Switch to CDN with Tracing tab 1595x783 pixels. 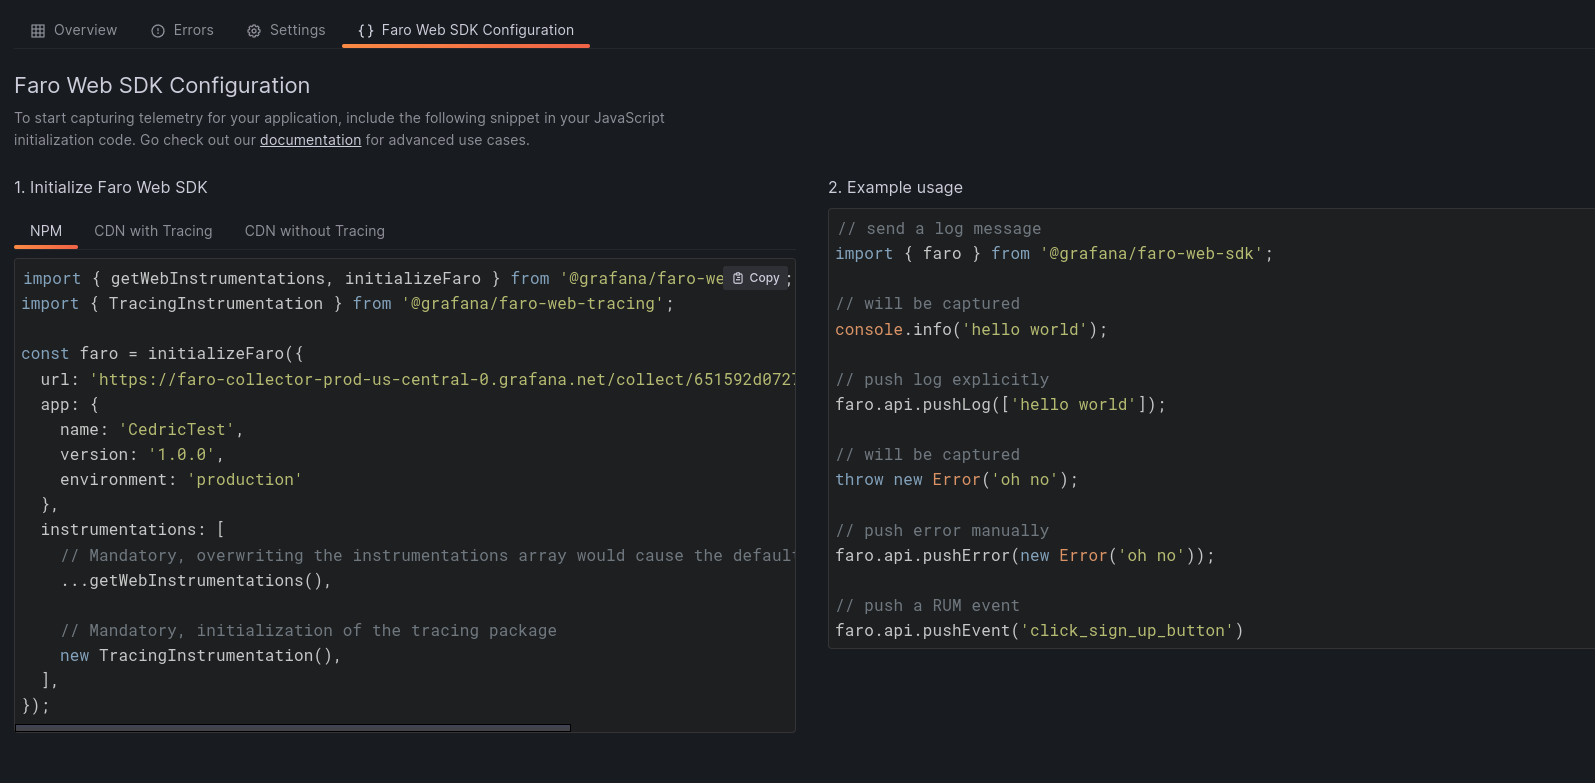click(x=153, y=231)
